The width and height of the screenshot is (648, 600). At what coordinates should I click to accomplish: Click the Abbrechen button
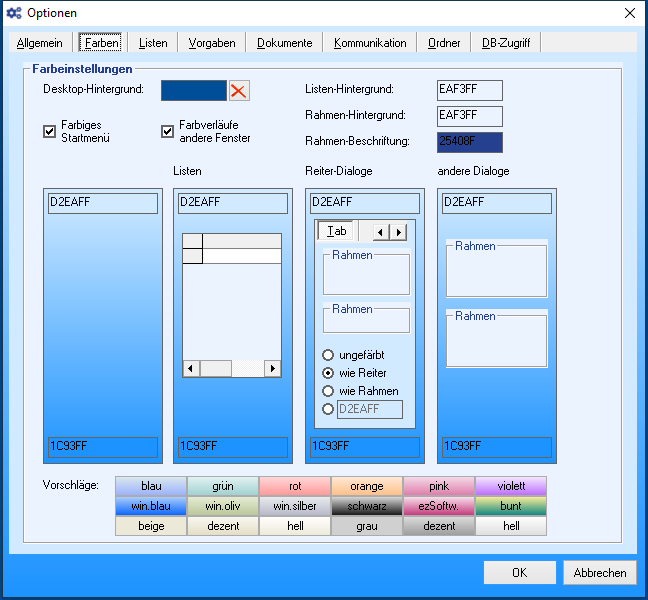pyautogui.click(x=600, y=572)
